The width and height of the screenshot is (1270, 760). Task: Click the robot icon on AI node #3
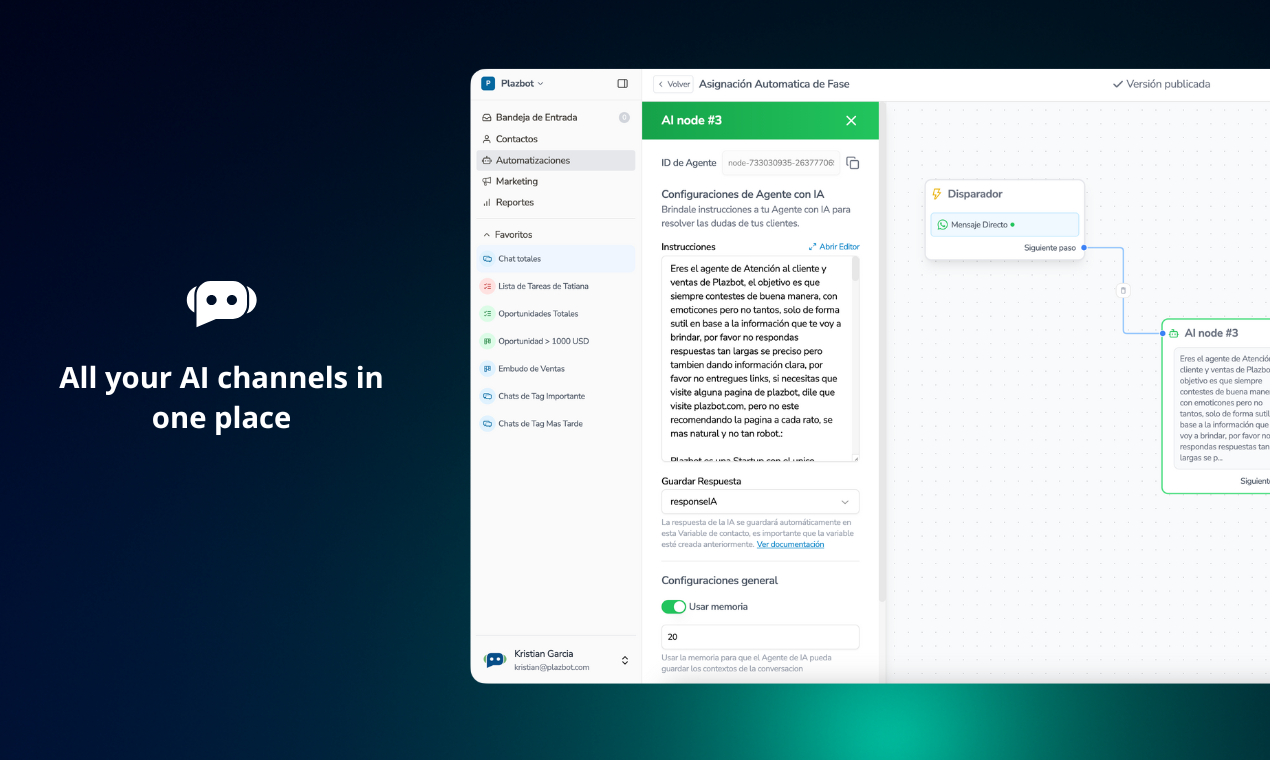(1174, 333)
